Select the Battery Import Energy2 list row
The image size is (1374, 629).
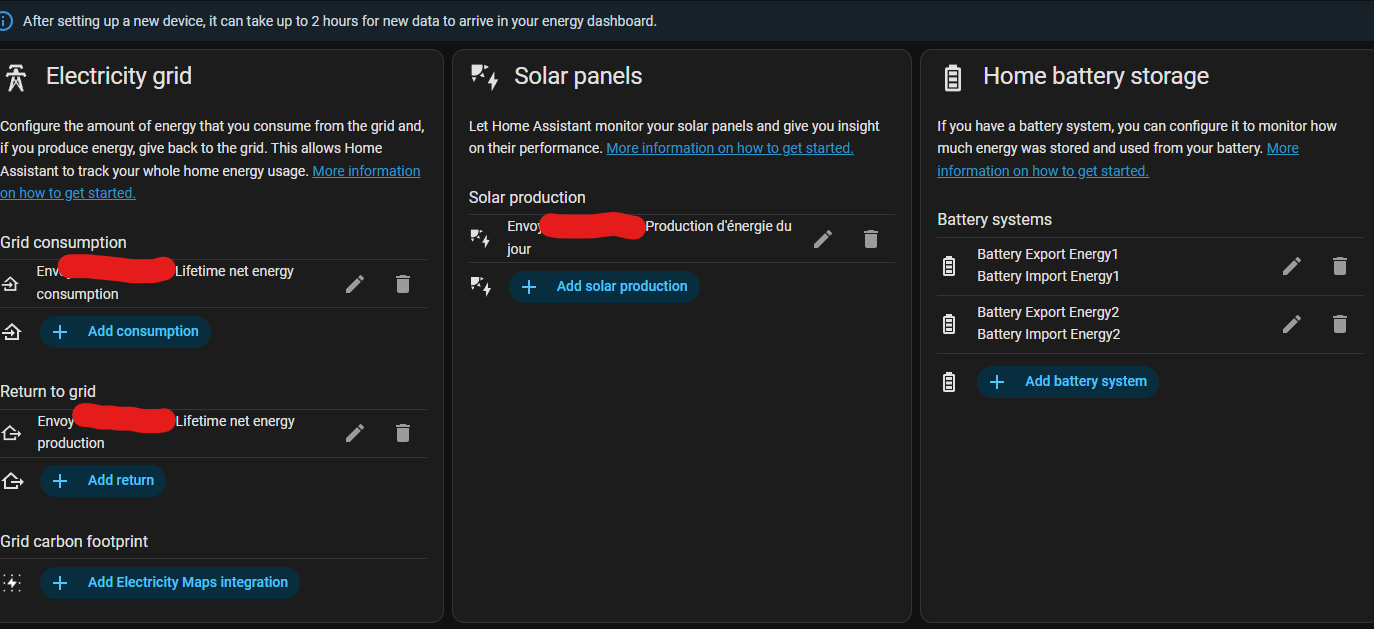[x=1048, y=335]
